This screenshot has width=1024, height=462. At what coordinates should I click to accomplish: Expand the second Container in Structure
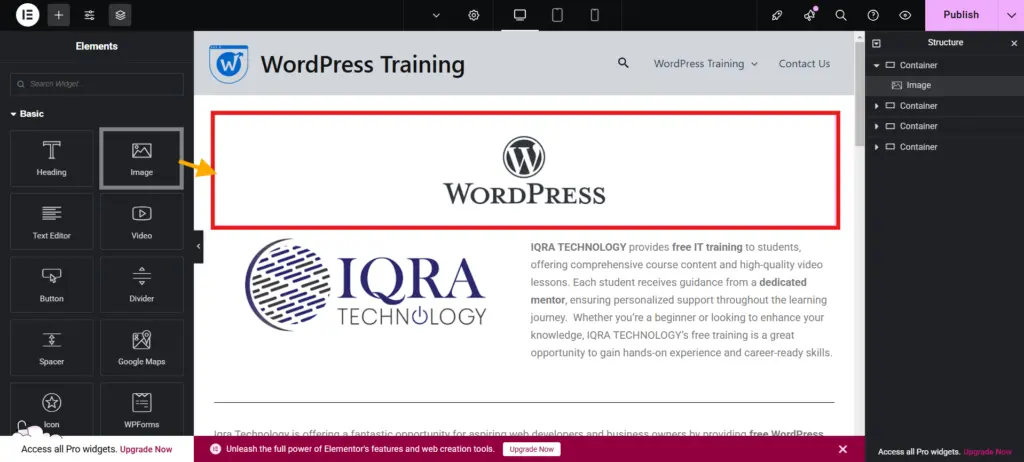click(x=876, y=106)
